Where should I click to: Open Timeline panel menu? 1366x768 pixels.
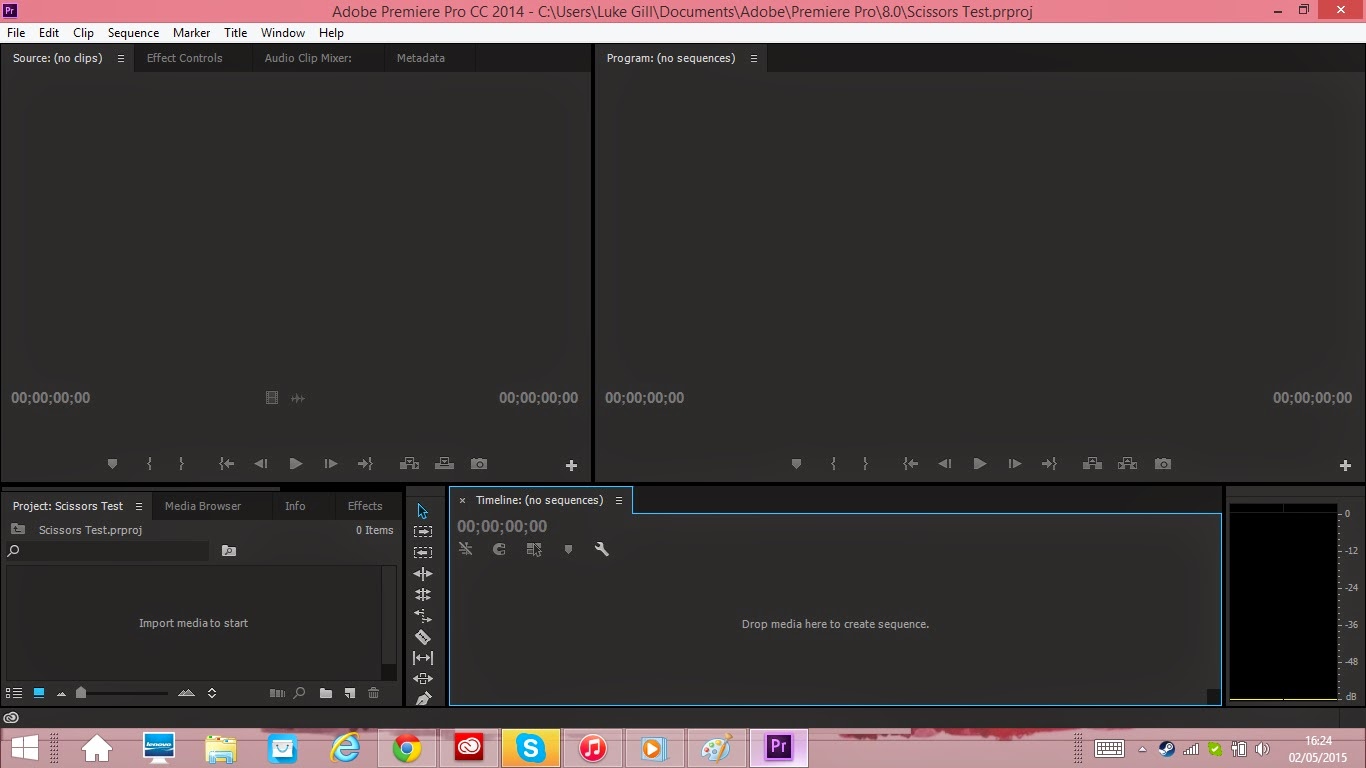point(619,500)
